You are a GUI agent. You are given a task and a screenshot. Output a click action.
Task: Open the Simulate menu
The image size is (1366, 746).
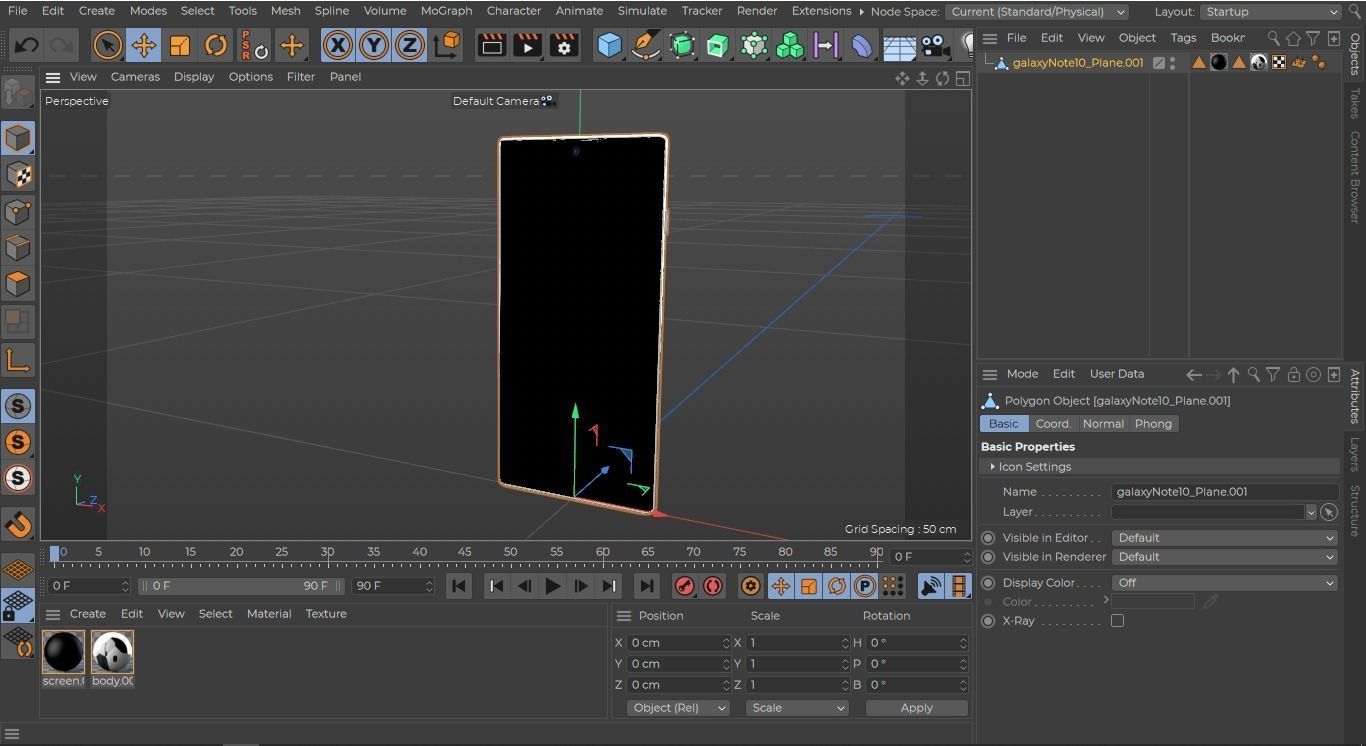(642, 11)
